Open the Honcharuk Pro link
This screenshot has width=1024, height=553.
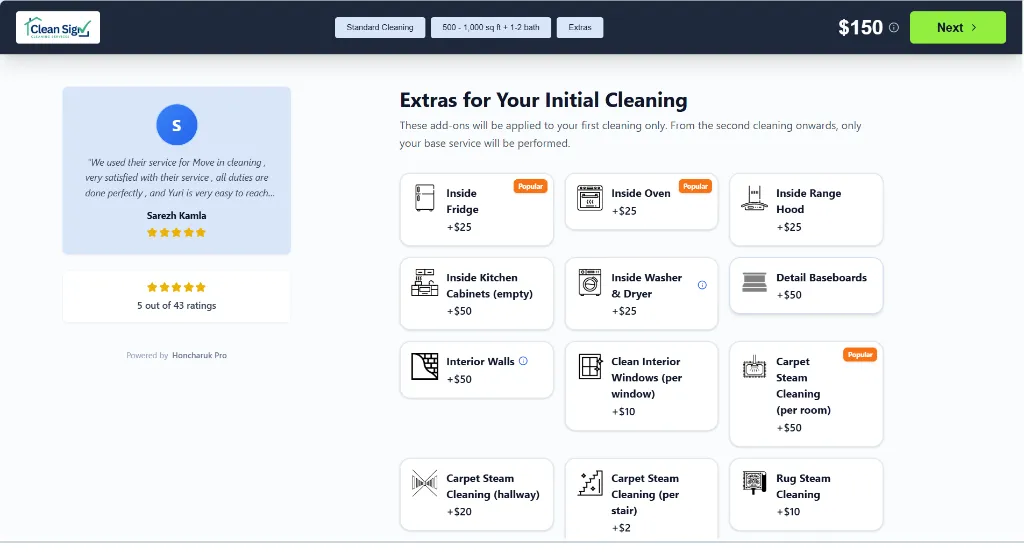(x=199, y=355)
